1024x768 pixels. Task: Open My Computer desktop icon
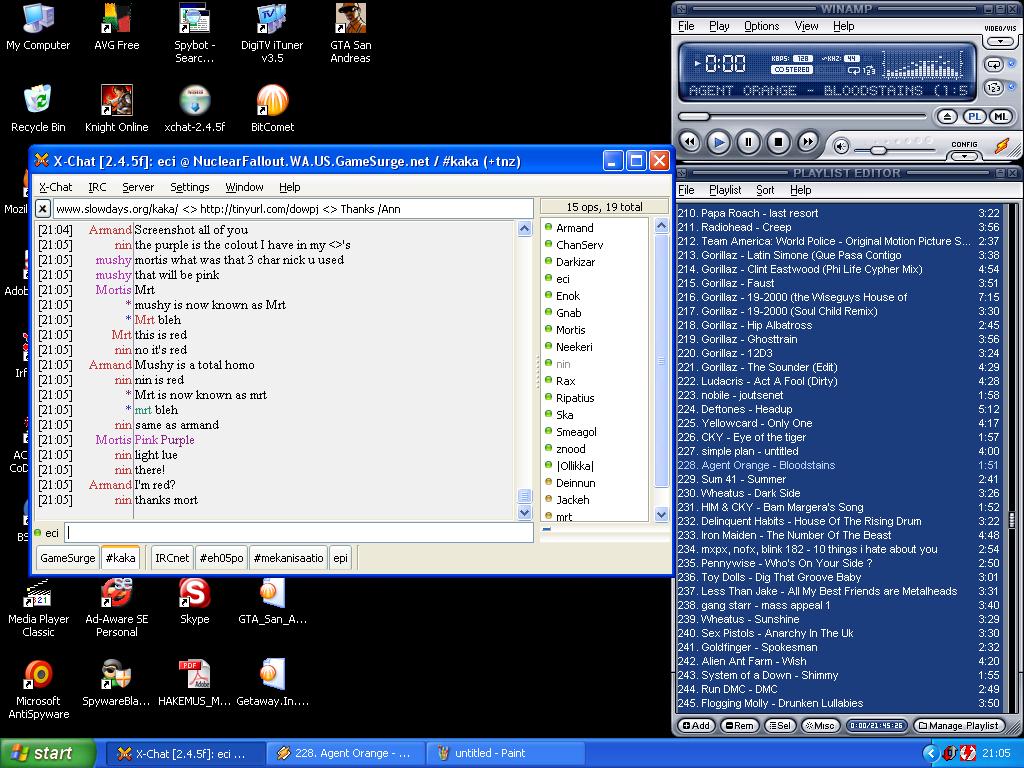click(38, 27)
